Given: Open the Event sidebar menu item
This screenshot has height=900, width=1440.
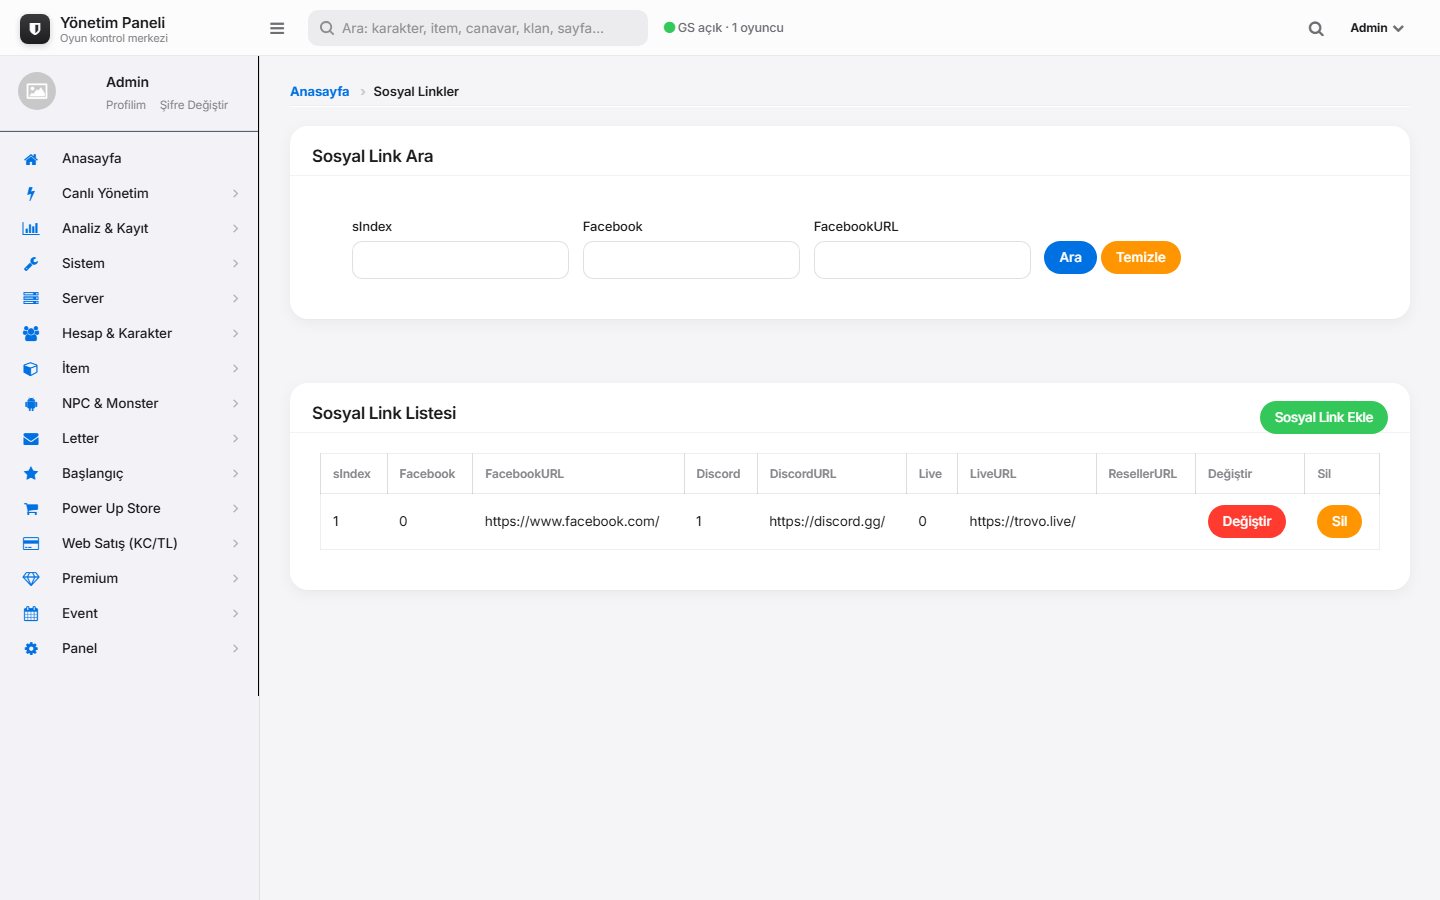Looking at the screenshot, I should [129, 614].
